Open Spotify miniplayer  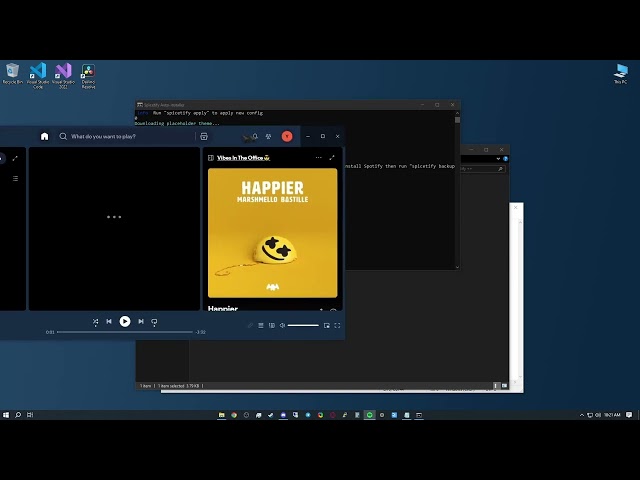327,325
